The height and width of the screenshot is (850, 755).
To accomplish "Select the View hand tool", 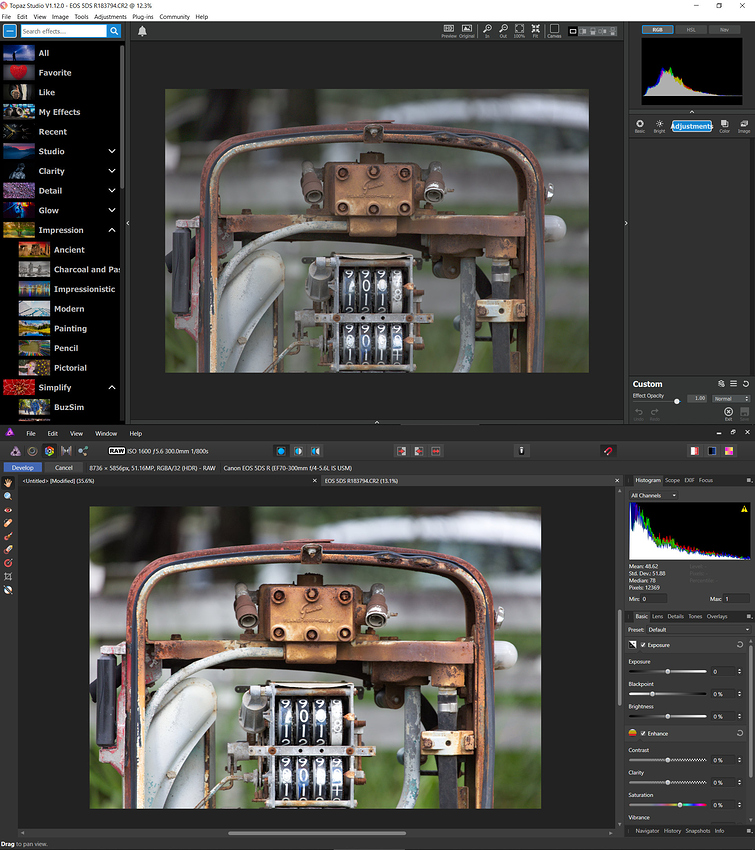I will [x=9, y=483].
